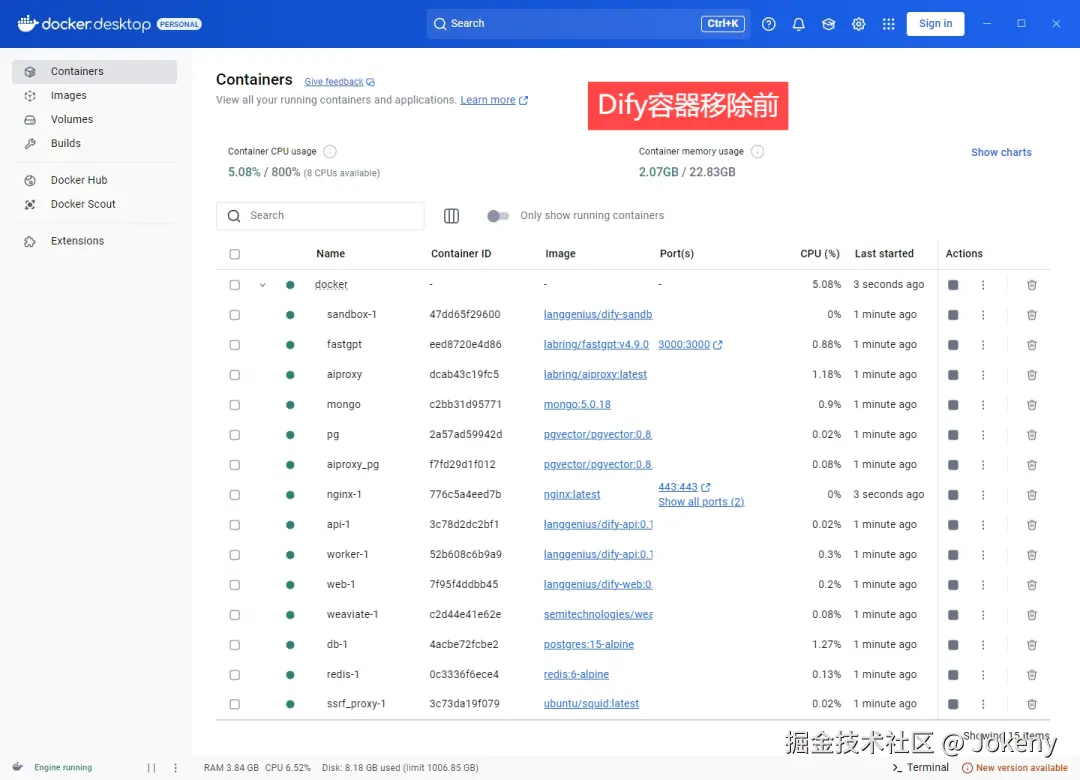1080x780 pixels.
Task: Delete the ssrf_proxy-1 container
Action: coord(1032,704)
